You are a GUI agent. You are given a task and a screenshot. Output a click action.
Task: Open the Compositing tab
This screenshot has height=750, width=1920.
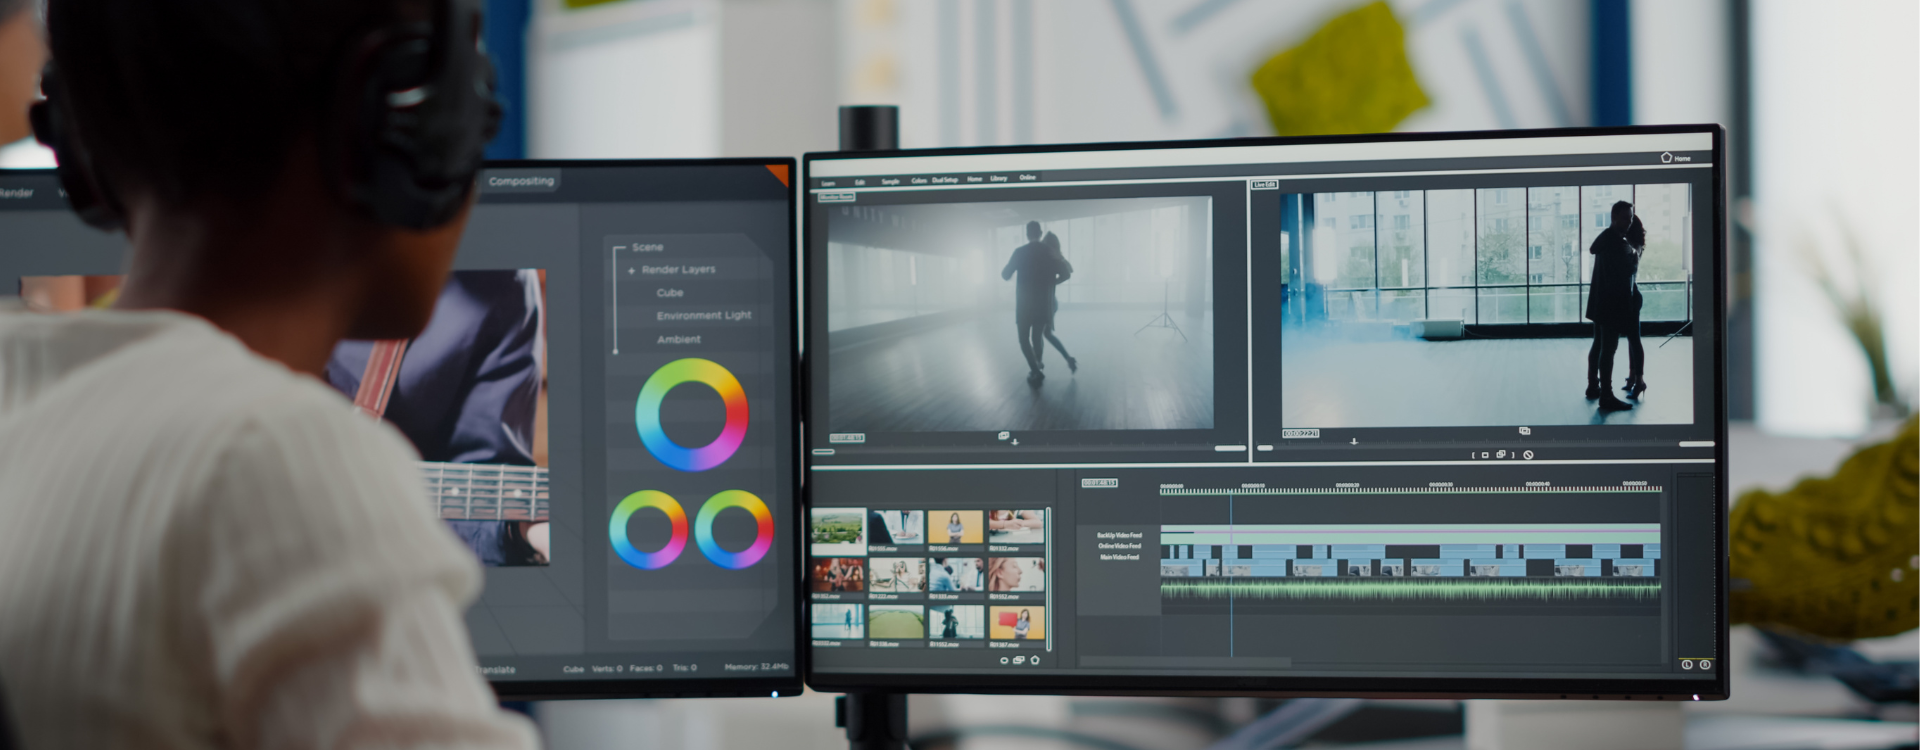pos(521,181)
